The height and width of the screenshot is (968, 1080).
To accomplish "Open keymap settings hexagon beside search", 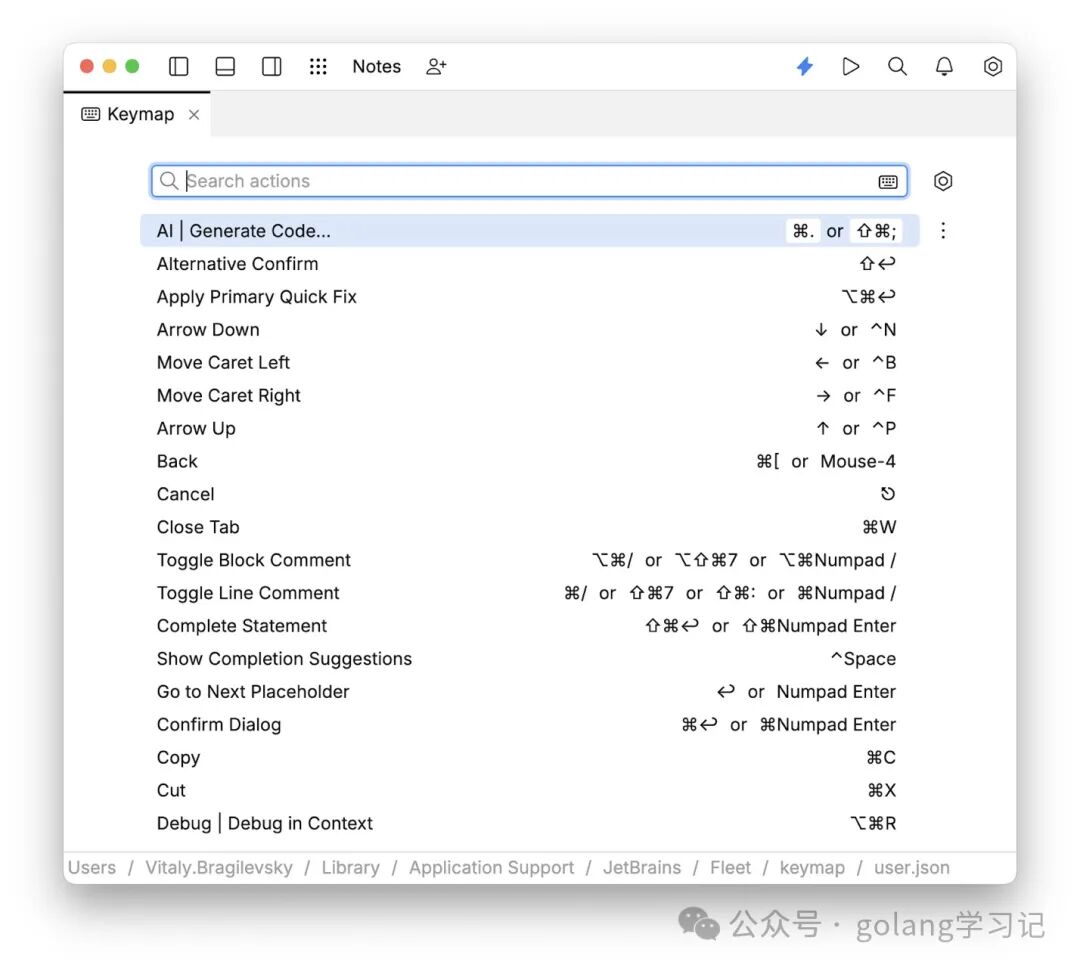I will pos(943,181).
